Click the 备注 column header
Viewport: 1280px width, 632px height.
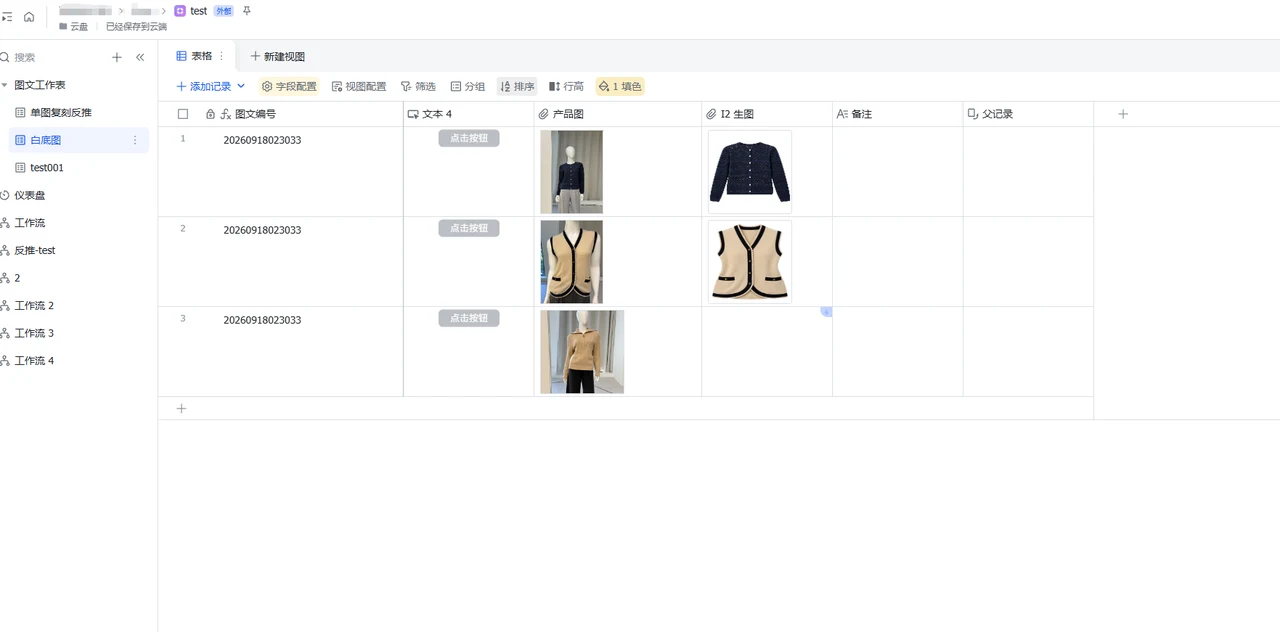point(898,114)
